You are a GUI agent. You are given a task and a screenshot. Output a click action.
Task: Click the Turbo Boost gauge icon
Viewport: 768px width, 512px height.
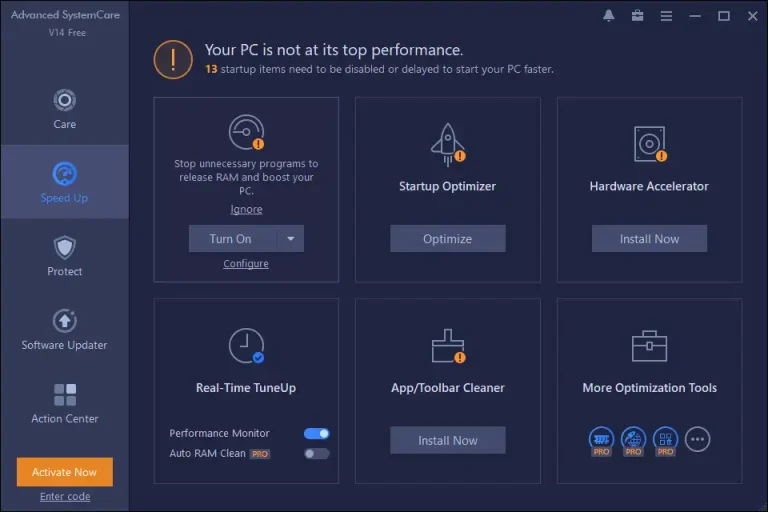(246, 132)
